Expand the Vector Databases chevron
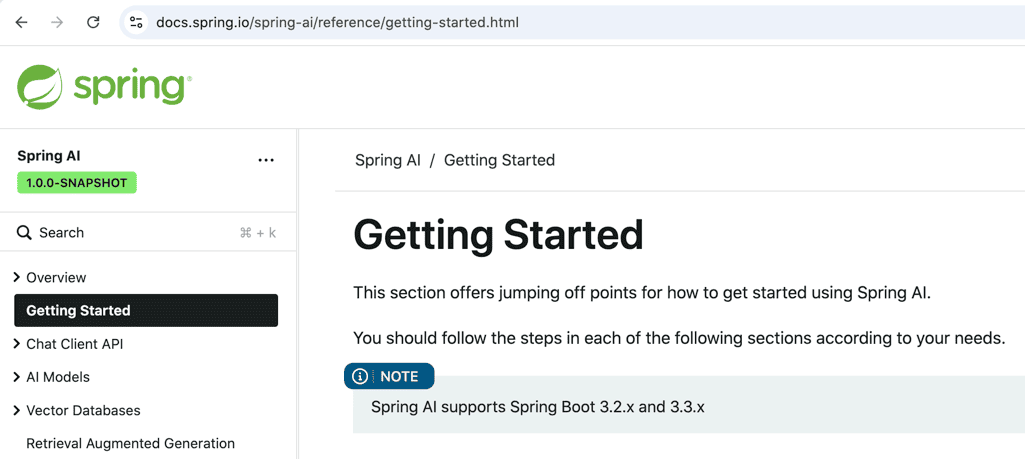Viewport: 1025px width, 459px height. (17, 410)
